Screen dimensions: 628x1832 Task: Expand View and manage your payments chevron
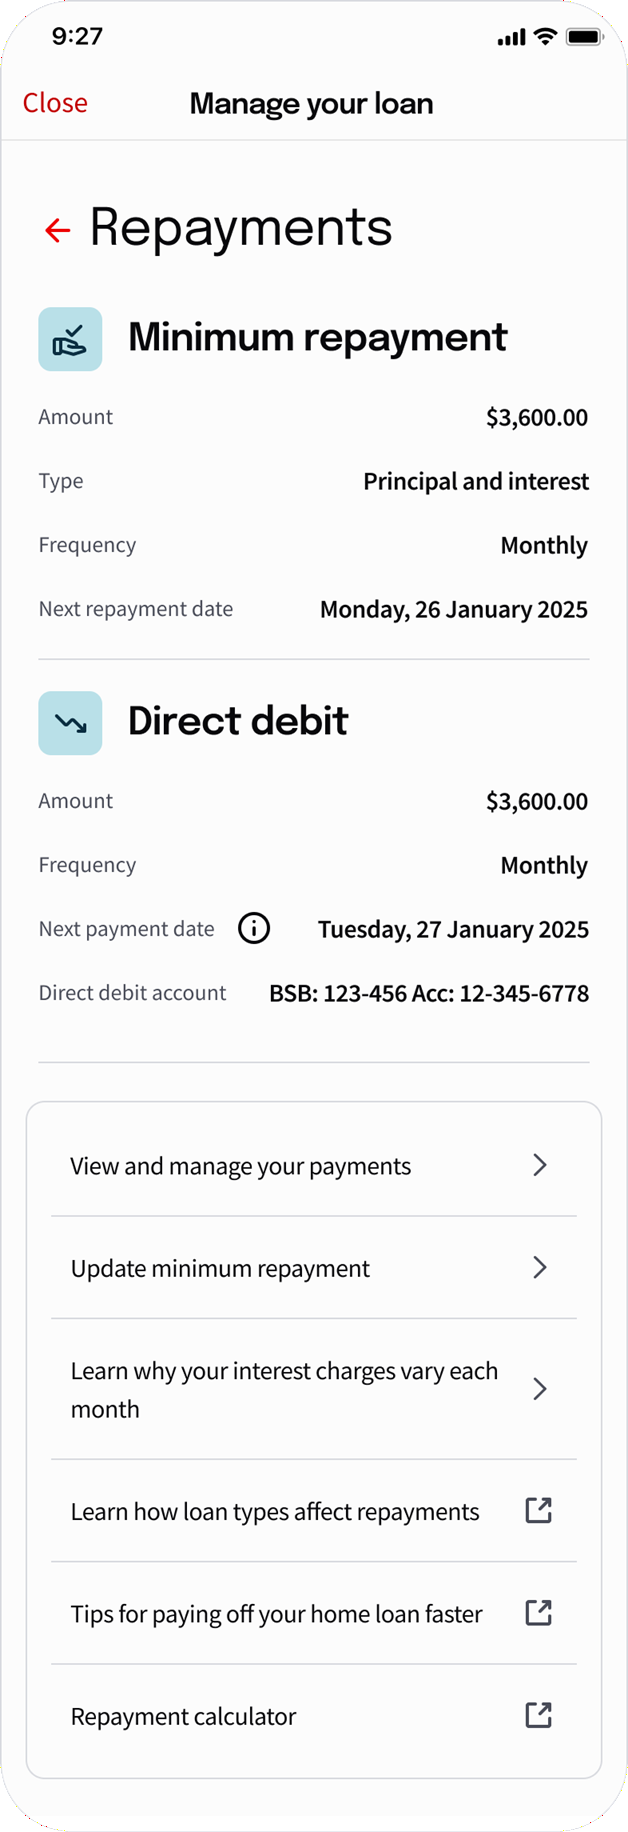coord(540,1165)
